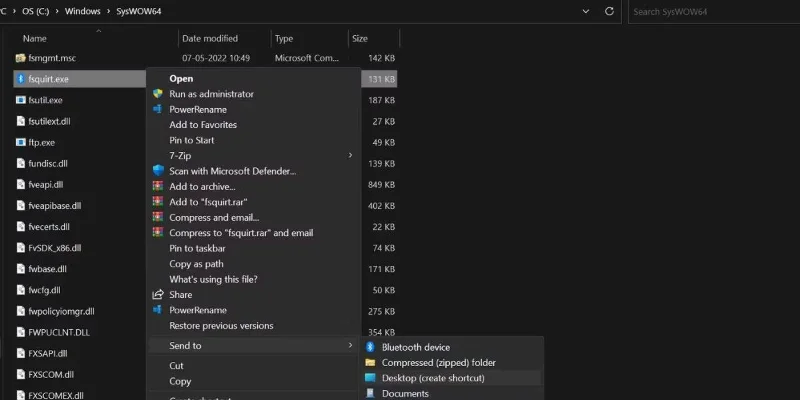Screen dimensions: 800x400
Task: Click the FWPUCLNT.DLL file icon
Action: [x=20, y=332]
